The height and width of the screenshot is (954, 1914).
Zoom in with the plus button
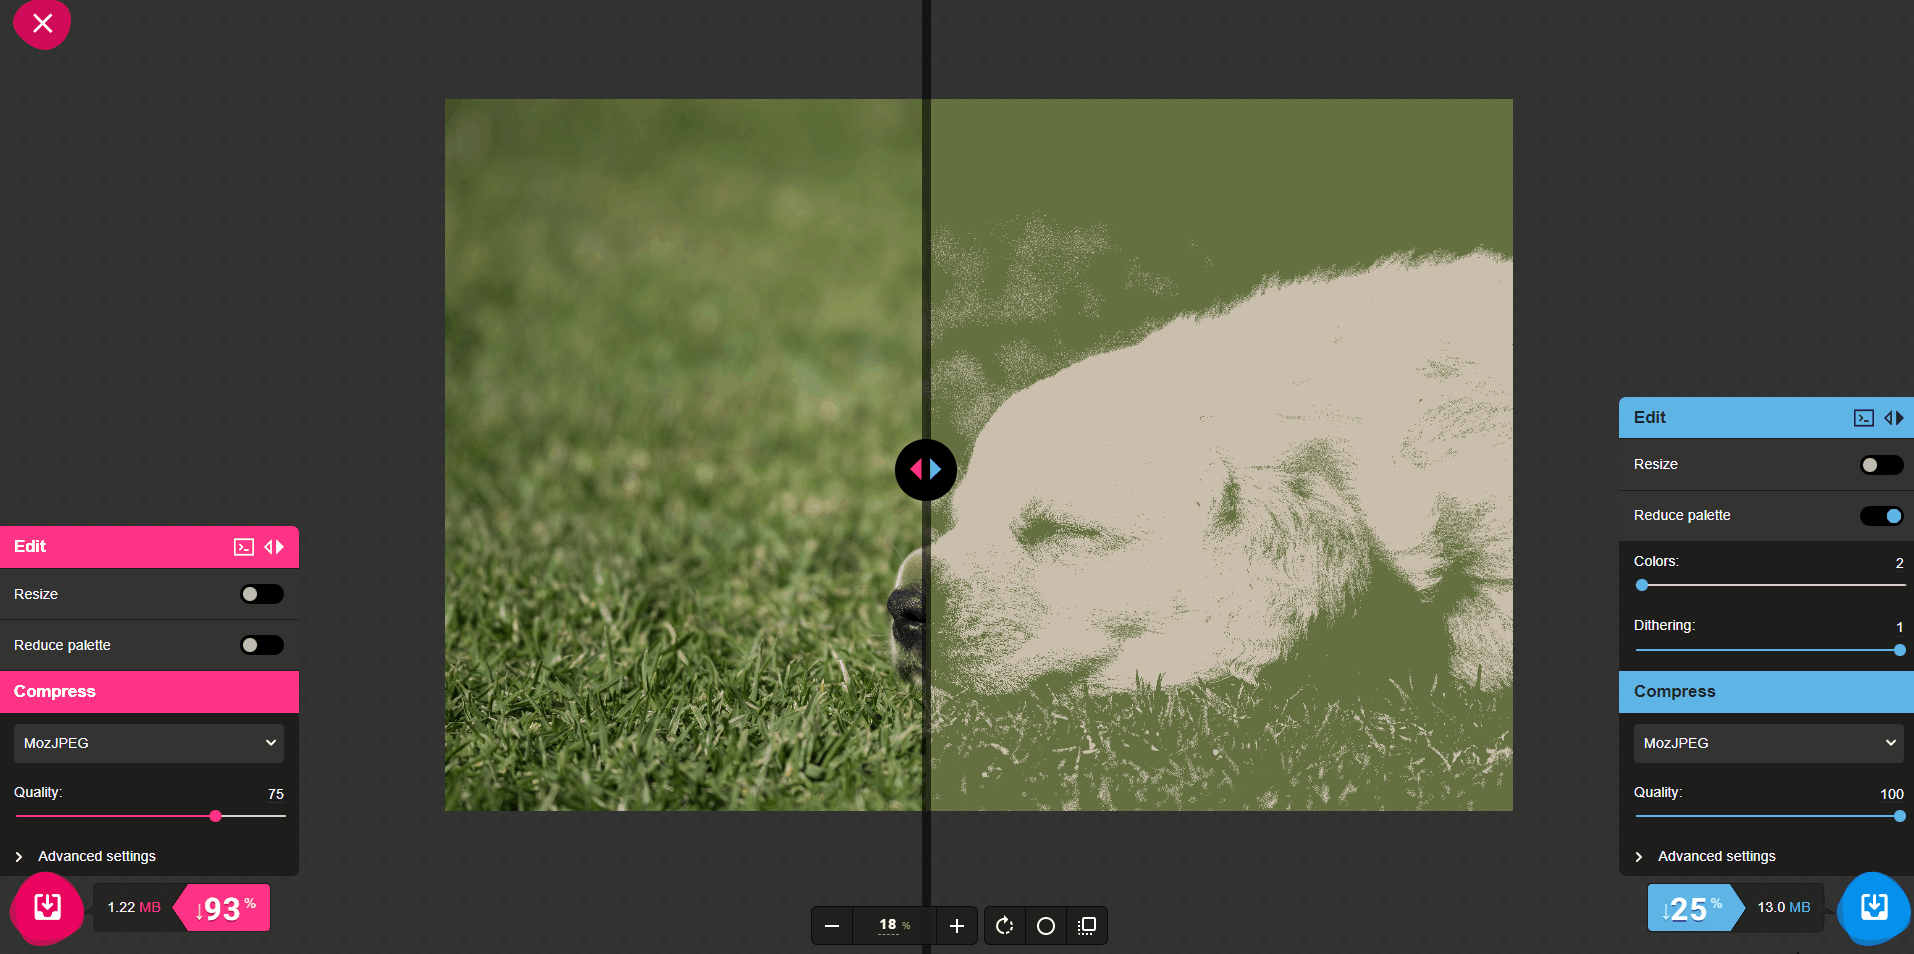(x=957, y=926)
